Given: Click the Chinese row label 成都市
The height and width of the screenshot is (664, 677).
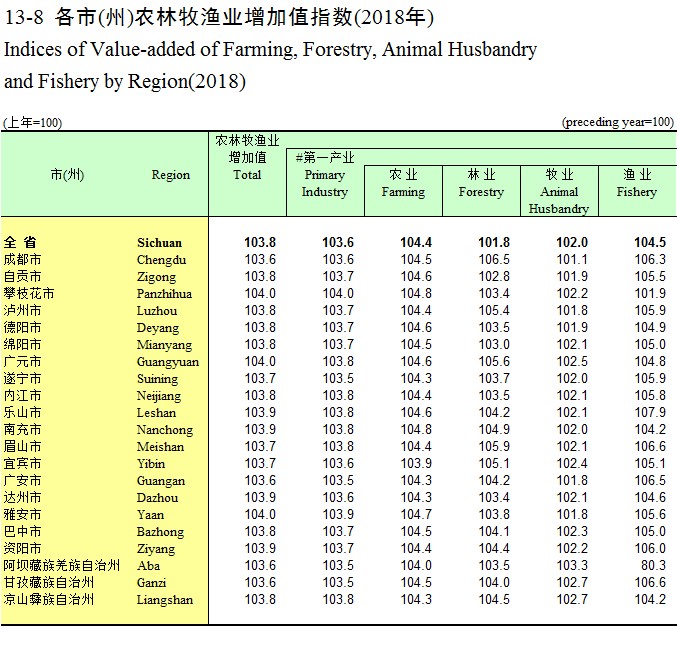Looking at the screenshot, I should [22, 259].
